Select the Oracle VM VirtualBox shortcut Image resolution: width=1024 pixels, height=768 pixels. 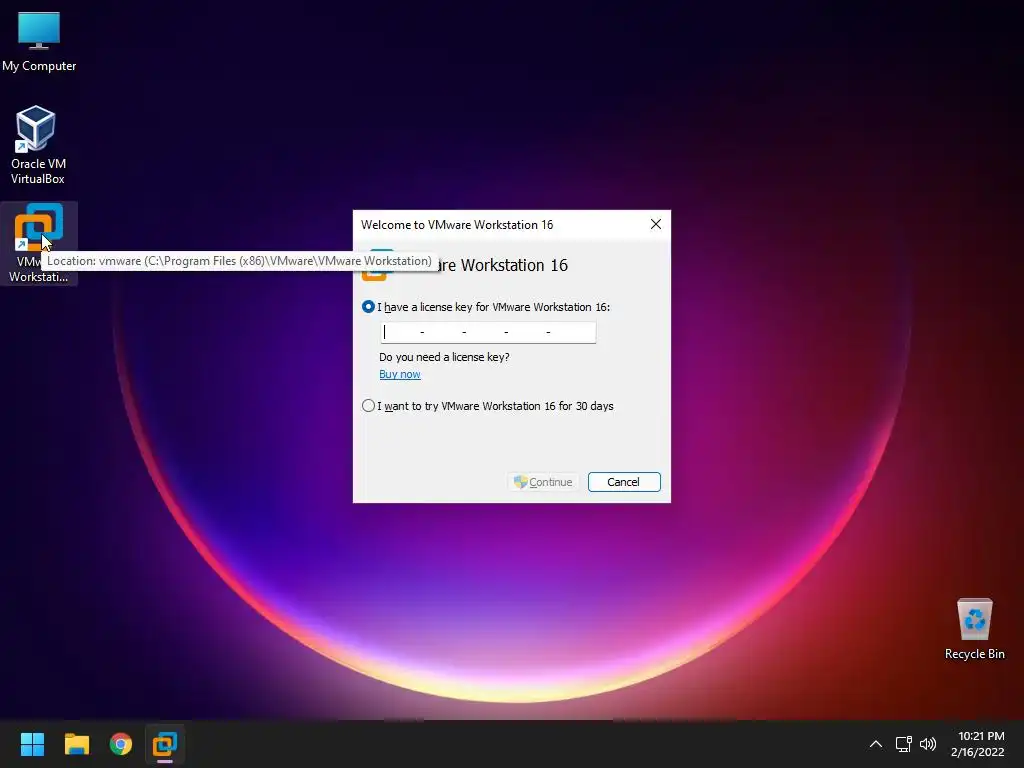(38, 145)
